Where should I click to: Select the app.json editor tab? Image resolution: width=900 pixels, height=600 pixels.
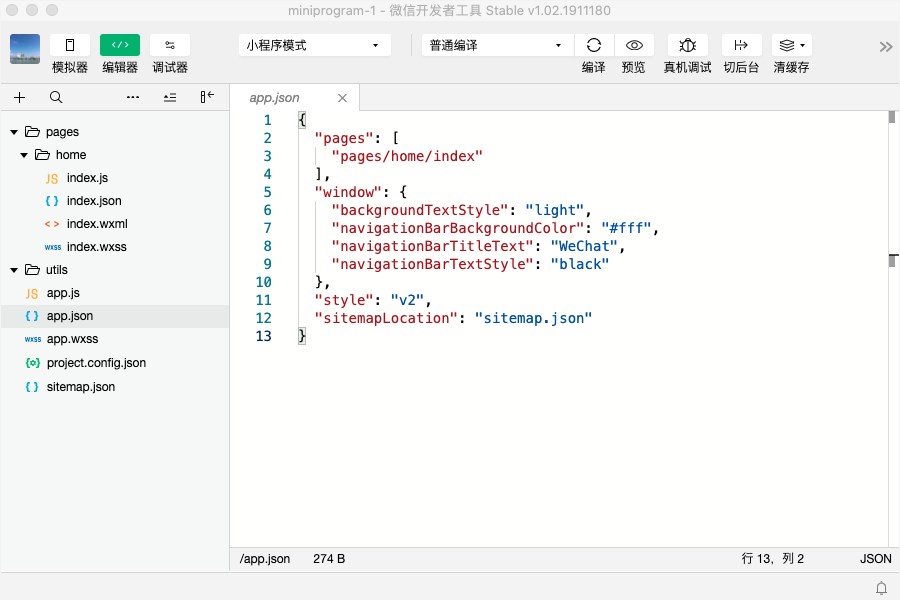(x=274, y=98)
